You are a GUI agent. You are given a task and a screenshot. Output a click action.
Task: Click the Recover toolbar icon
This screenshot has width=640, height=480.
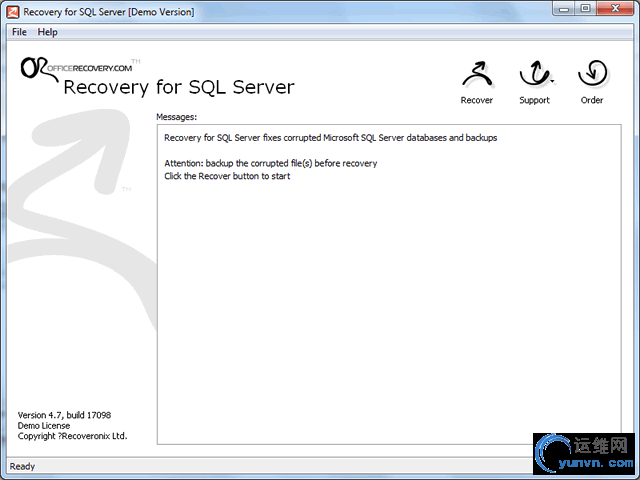476,82
